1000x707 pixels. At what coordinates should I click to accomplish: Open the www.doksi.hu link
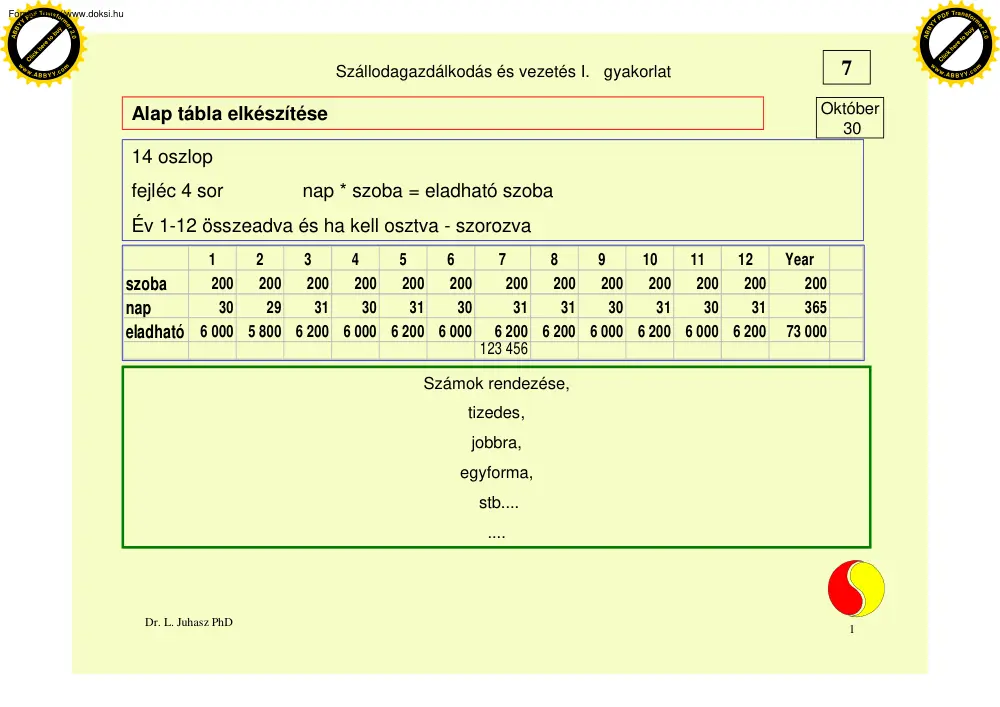coord(94,13)
